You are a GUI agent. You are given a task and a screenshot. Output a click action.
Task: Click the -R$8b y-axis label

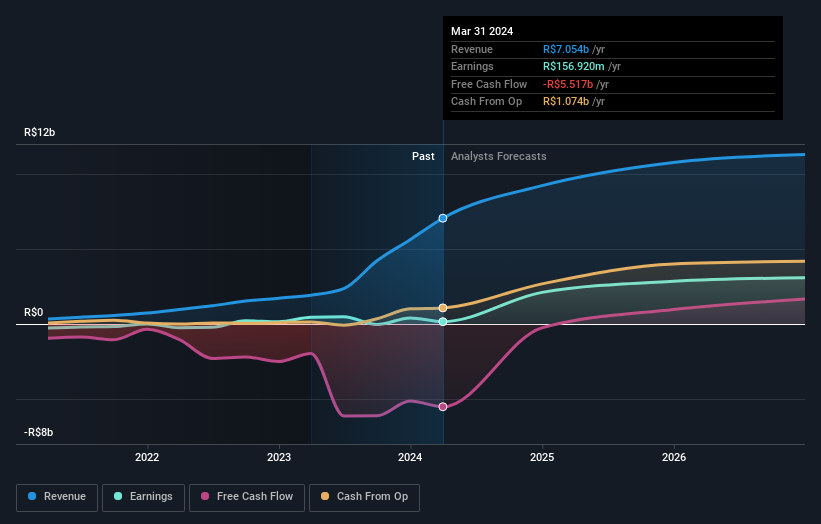pyautogui.click(x=40, y=432)
